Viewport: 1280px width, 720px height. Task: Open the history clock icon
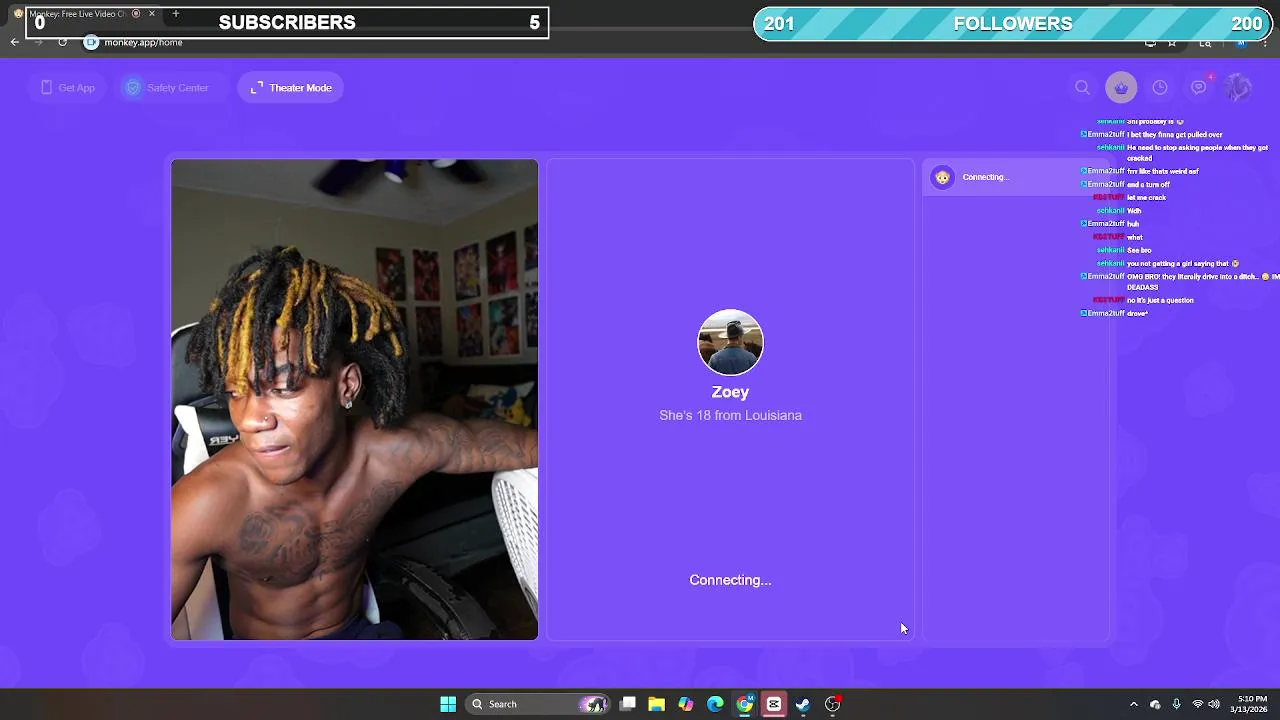[x=1160, y=88]
